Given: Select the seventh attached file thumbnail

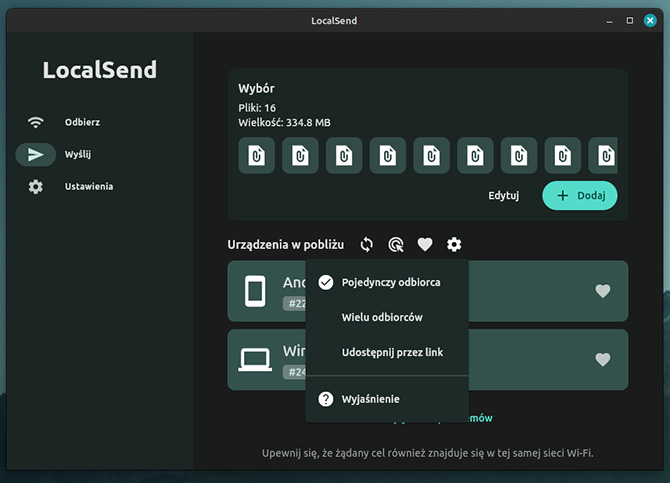Looking at the screenshot, I should (519, 155).
